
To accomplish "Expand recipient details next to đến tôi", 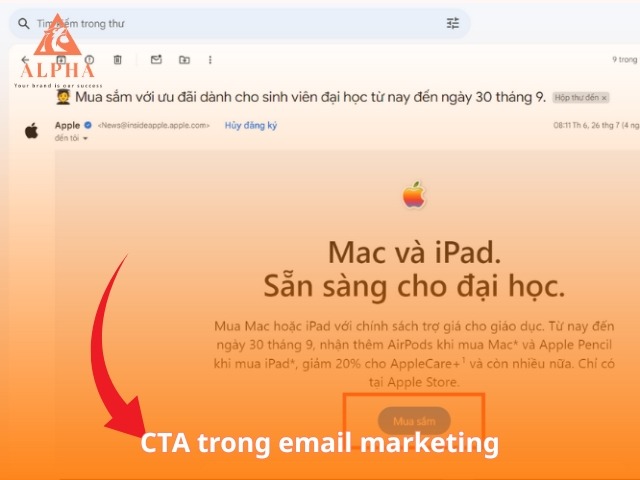I will click(x=85, y=138).
